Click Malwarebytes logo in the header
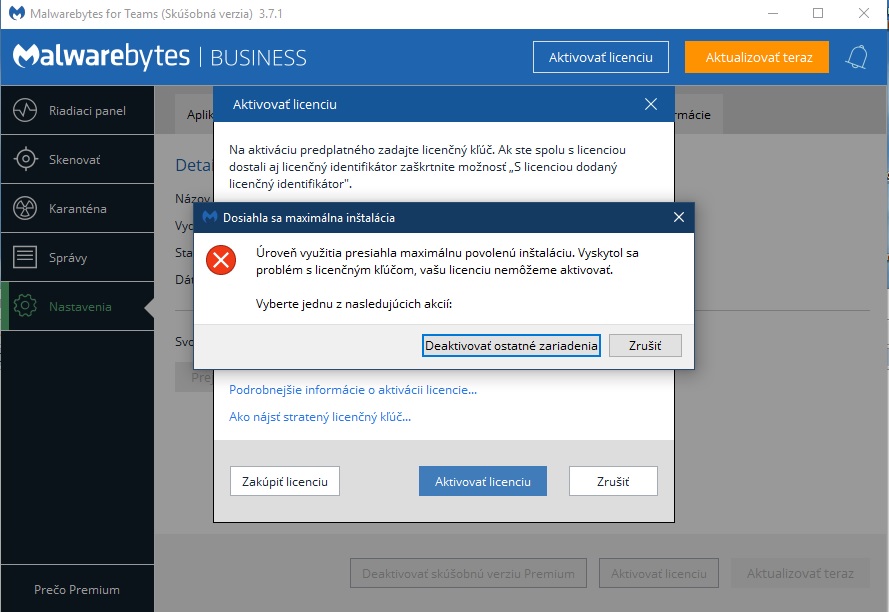Viewport: 889px width, 612px height. click(x=100, y=57)
